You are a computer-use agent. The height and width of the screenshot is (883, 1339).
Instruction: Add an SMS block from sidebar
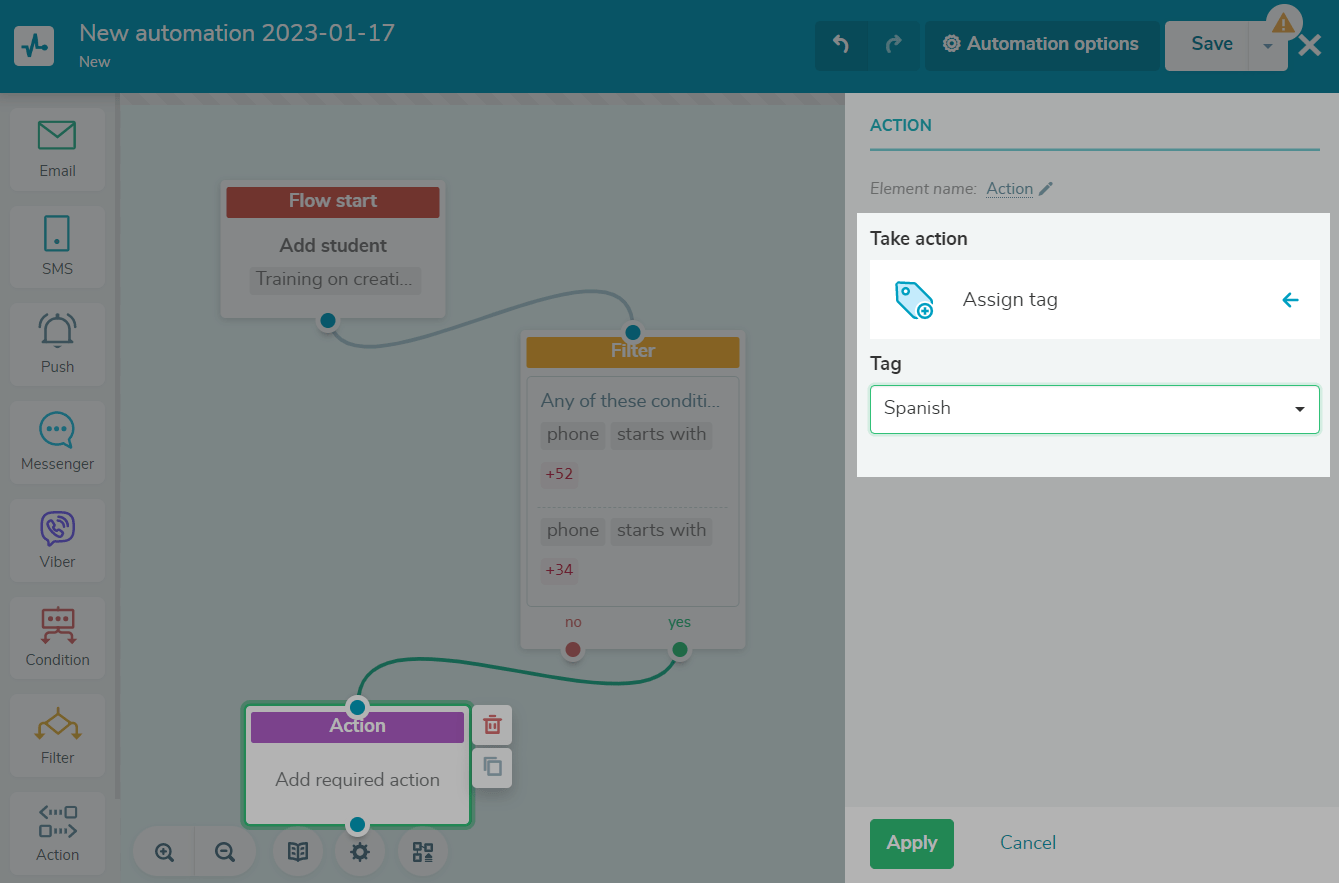[57, 247]
